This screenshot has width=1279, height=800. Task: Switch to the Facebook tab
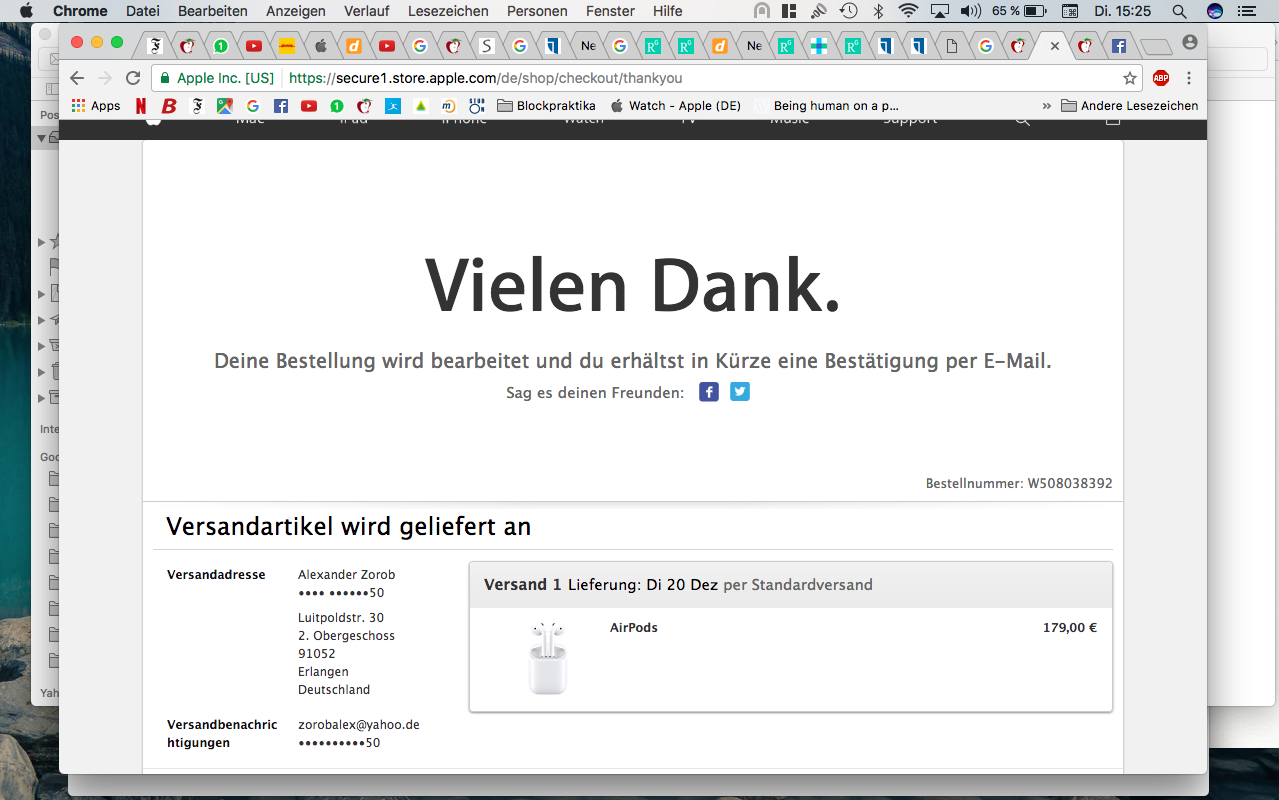[1119, 46]
